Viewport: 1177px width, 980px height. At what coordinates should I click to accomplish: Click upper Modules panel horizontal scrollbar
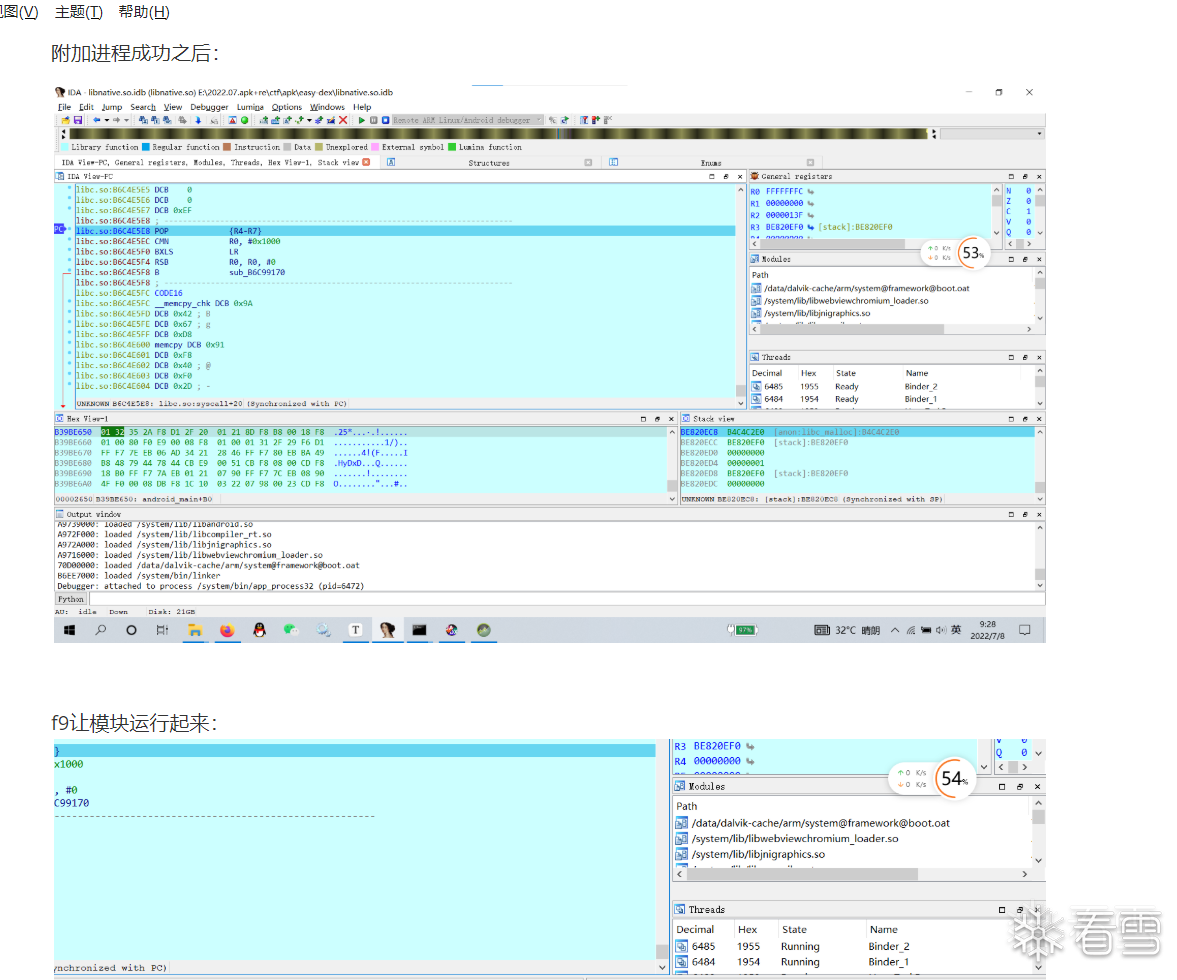click(x=852, y=329)
